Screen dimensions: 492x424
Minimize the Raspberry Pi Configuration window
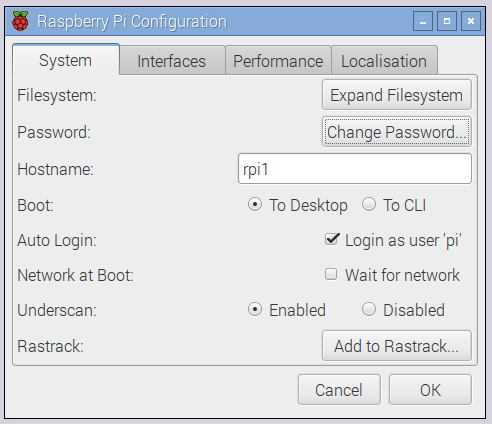coord(423,21)
